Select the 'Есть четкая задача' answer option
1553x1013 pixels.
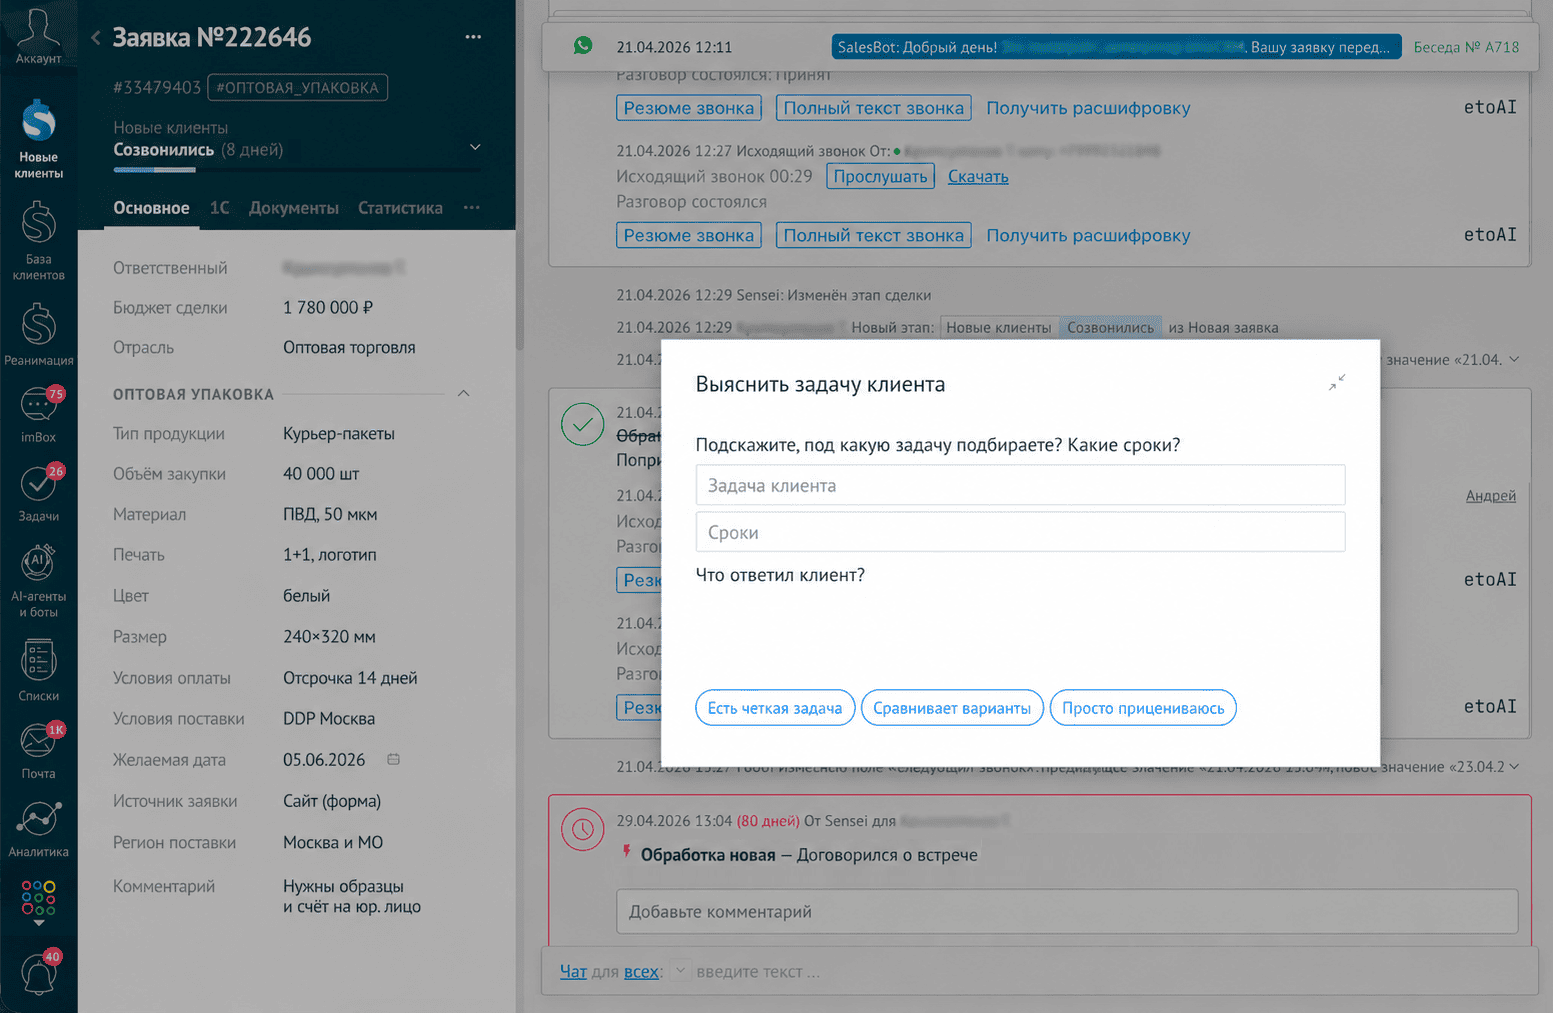click(775, 708)
